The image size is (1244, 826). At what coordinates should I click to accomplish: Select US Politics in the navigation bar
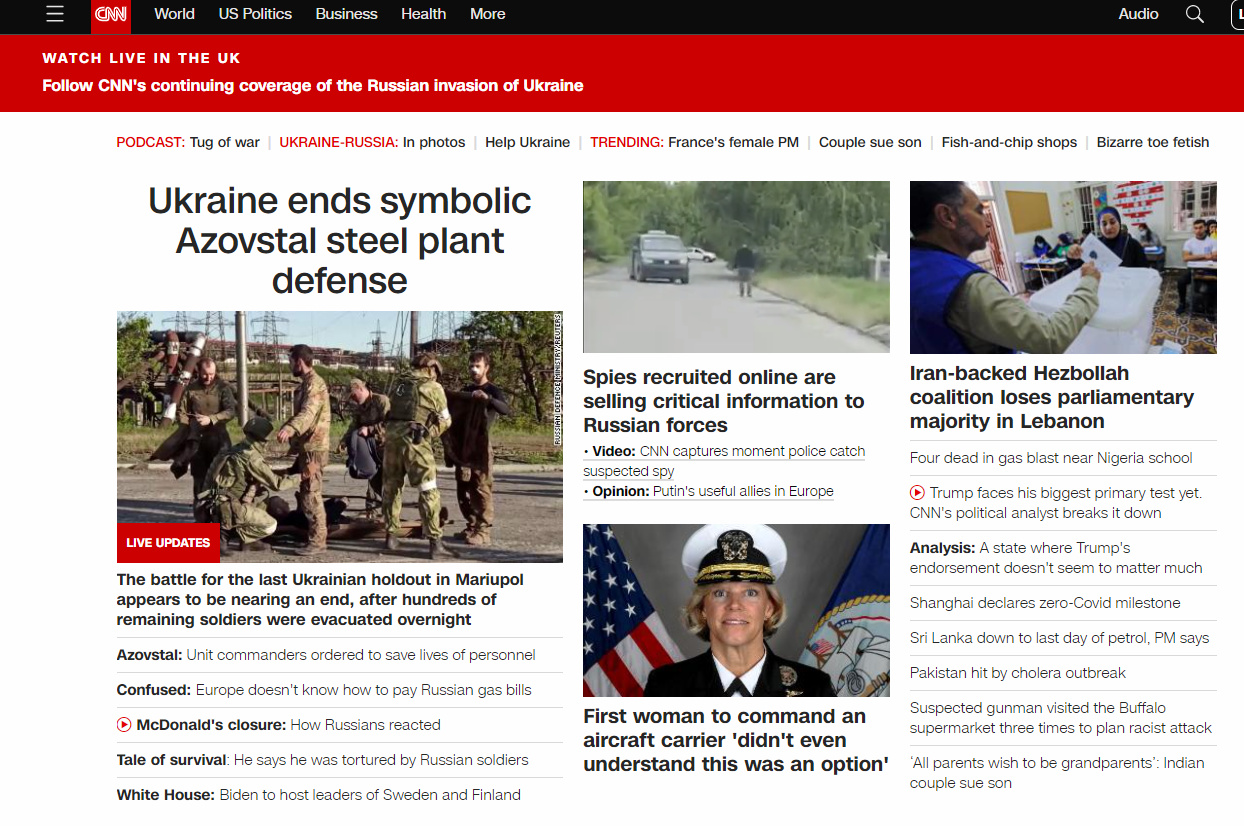(x=255, y=14)
